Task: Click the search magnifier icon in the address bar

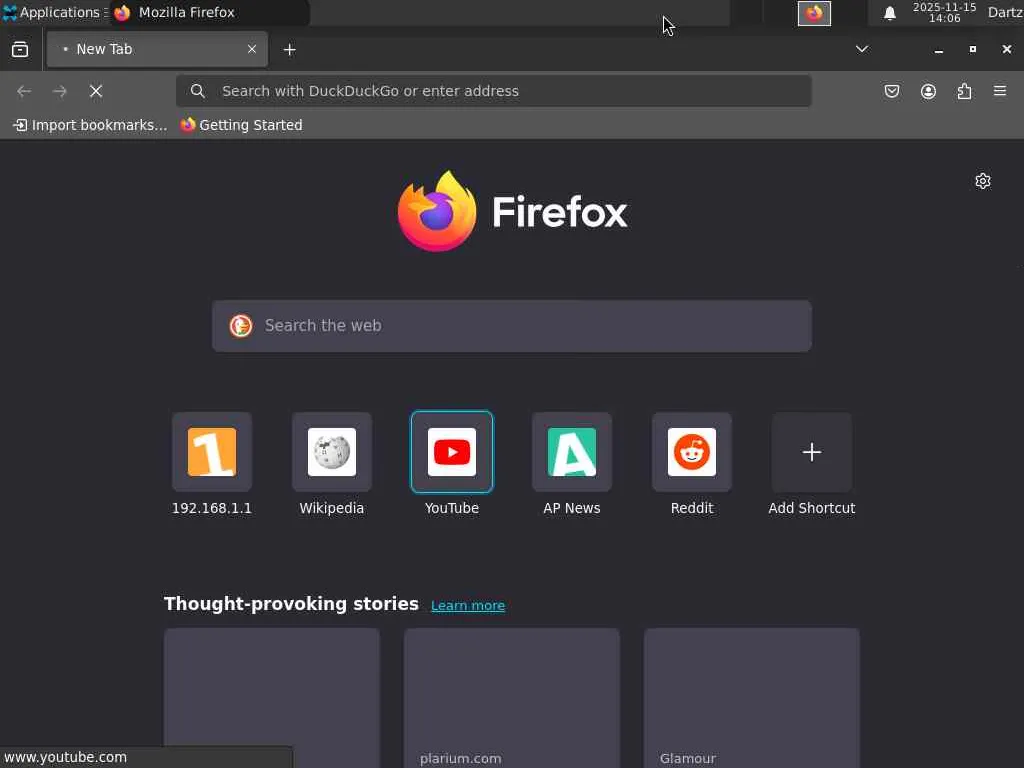Action: tap(197, 91)
